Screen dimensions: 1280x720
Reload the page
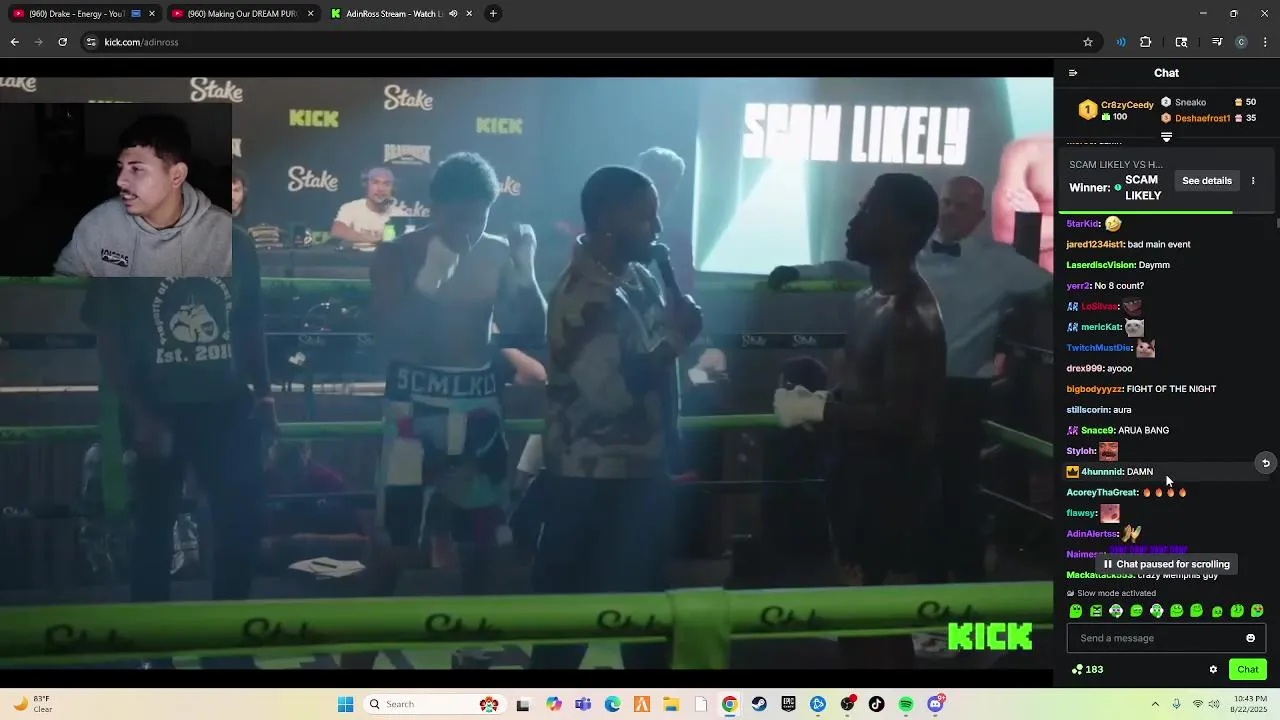click(62, 42)
